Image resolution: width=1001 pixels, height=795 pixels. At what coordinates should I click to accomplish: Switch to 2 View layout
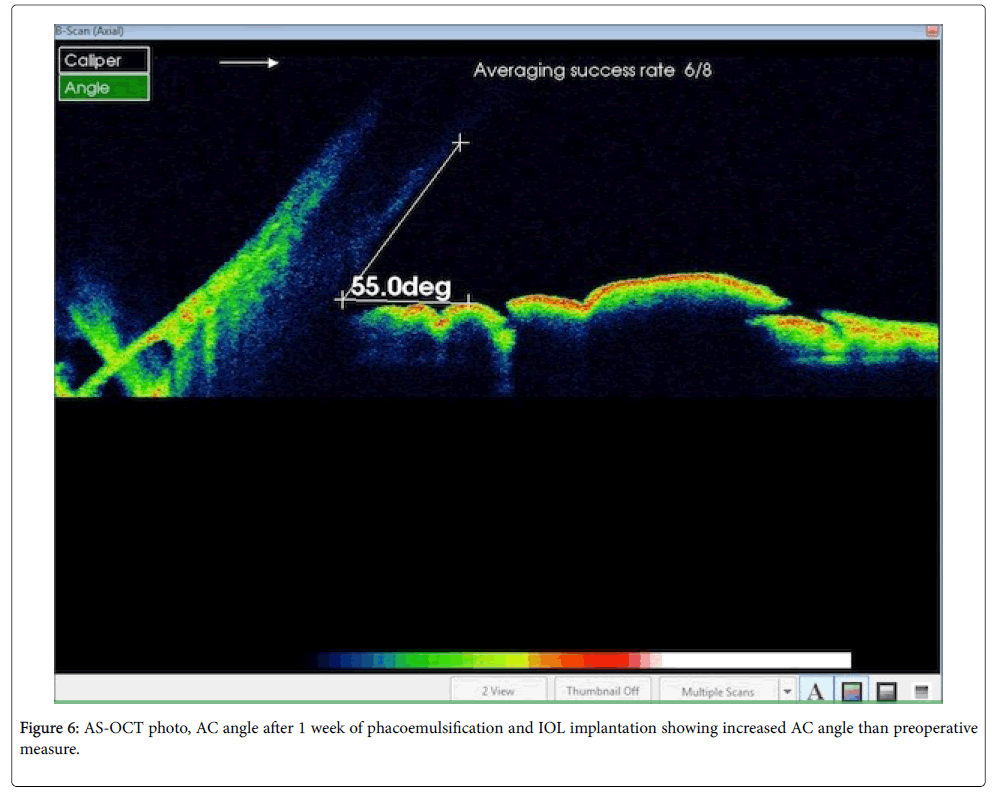point(498,691)
